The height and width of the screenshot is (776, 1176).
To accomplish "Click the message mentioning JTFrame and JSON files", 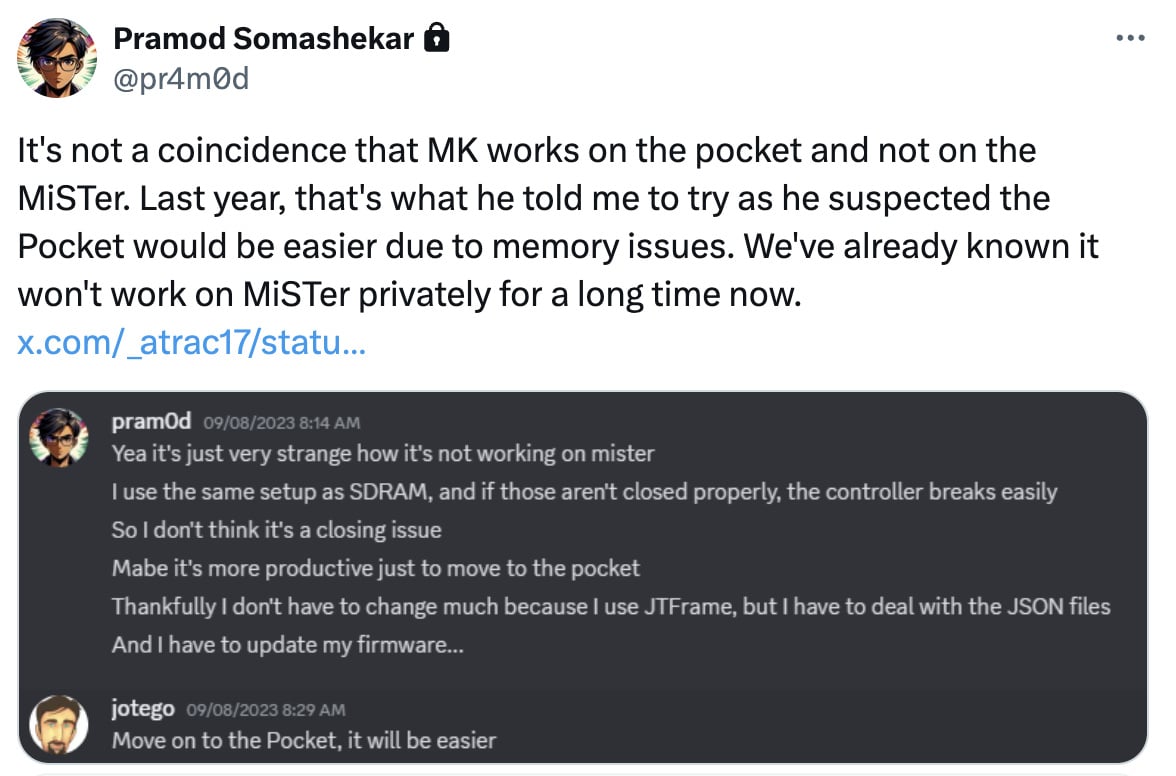I will (611, 607).
